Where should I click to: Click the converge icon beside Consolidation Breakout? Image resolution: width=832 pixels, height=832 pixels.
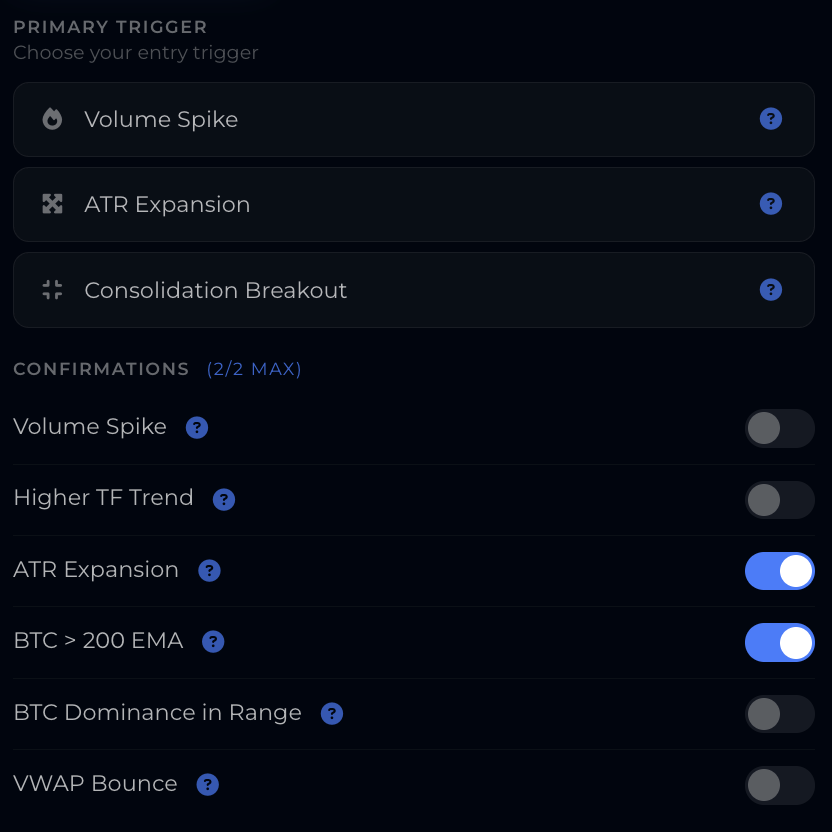click(x=51, y=290)
